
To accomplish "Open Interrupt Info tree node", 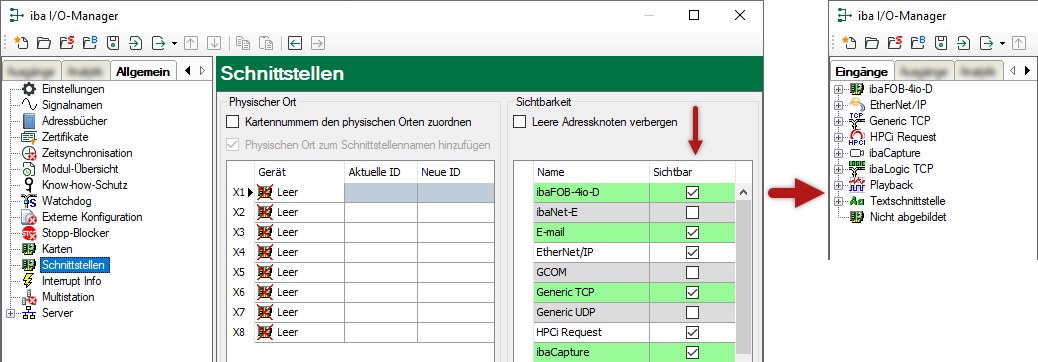I will click(x=71, y=281).
